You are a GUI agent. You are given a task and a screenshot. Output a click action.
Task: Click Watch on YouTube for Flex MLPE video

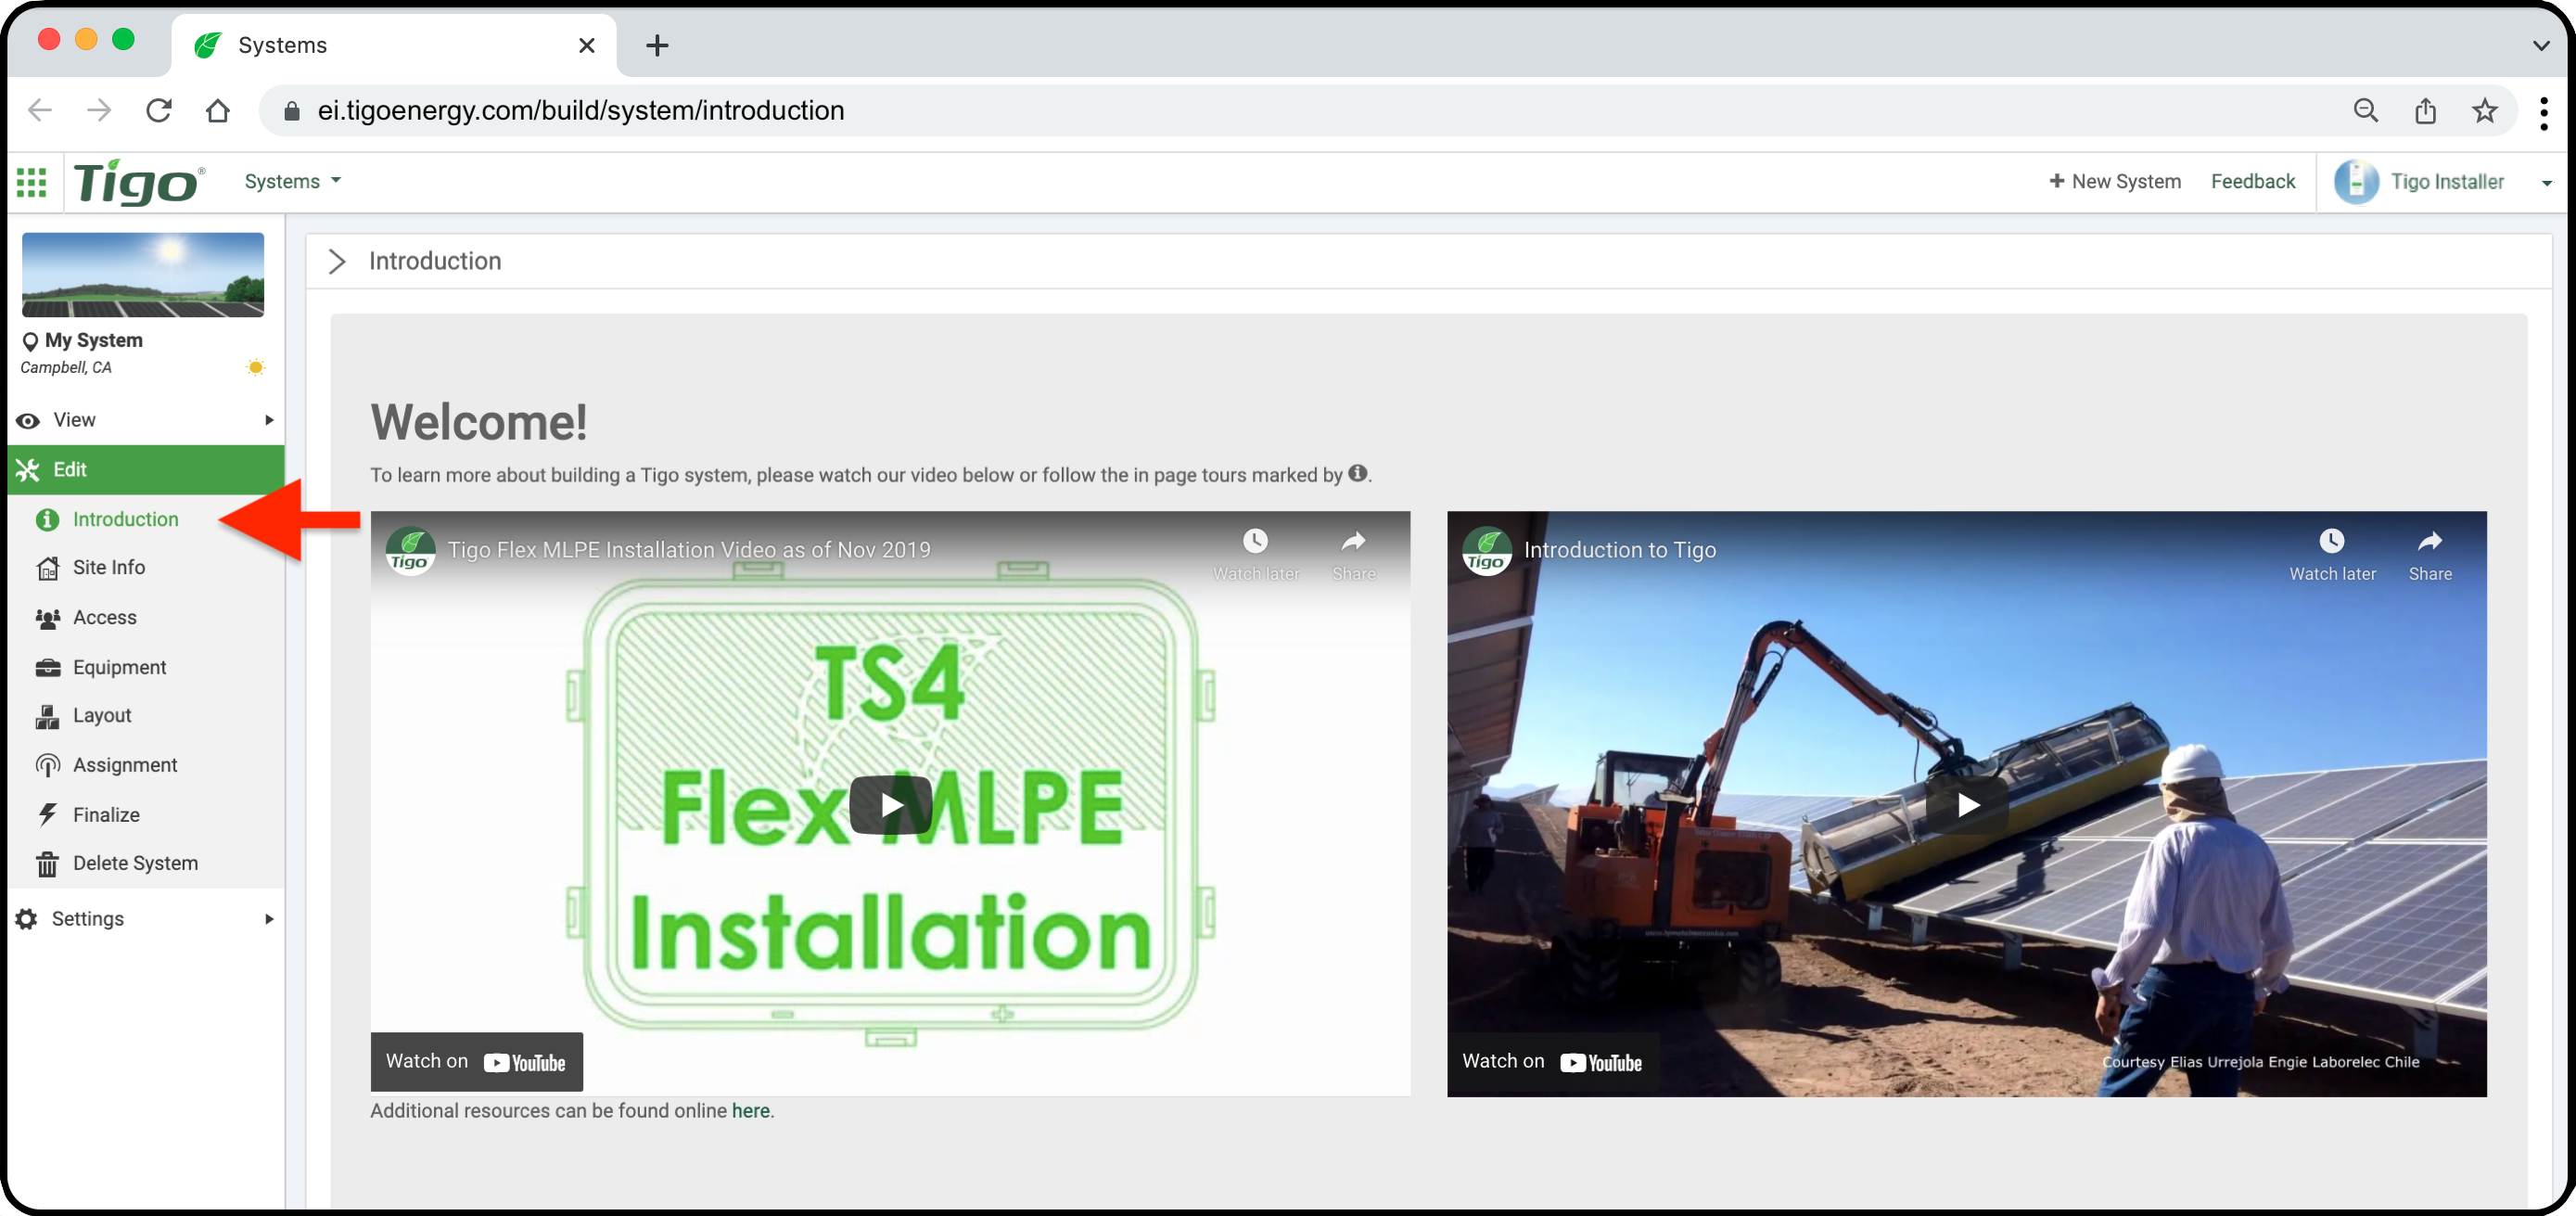(476, 1061)
